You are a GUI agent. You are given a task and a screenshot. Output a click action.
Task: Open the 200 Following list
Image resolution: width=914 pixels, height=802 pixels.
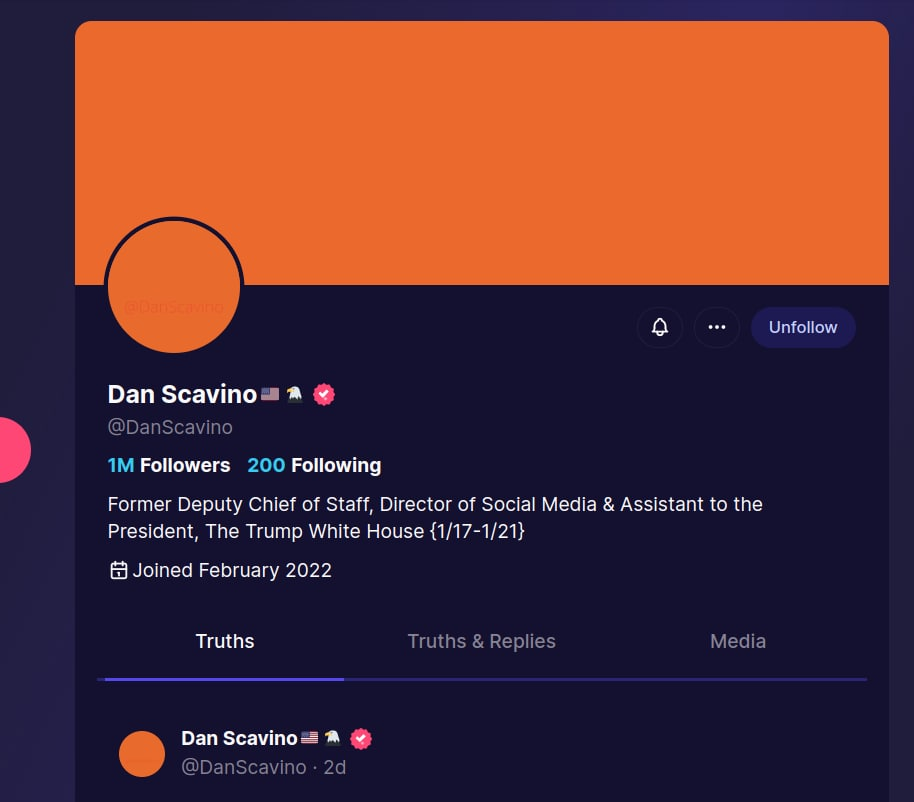coord(314,465)
